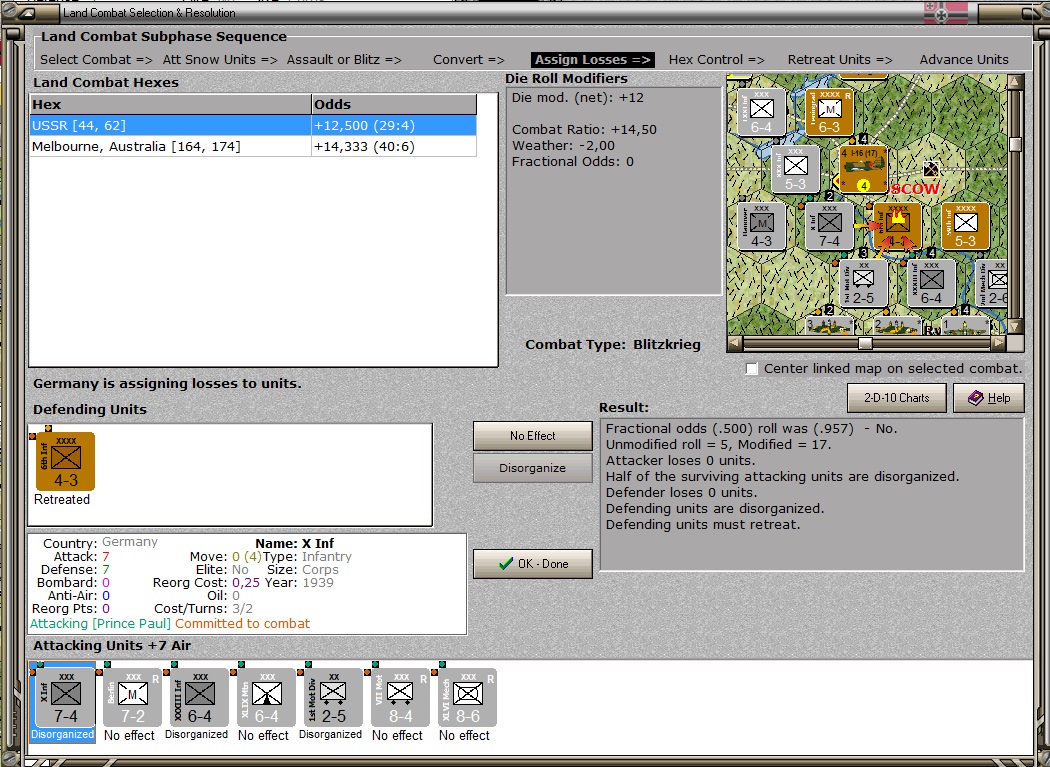This screenshot has height=767, width=1050.
Task: Click the Hannover 4-3 militia counter on map
Action: [x=761, y=227]
